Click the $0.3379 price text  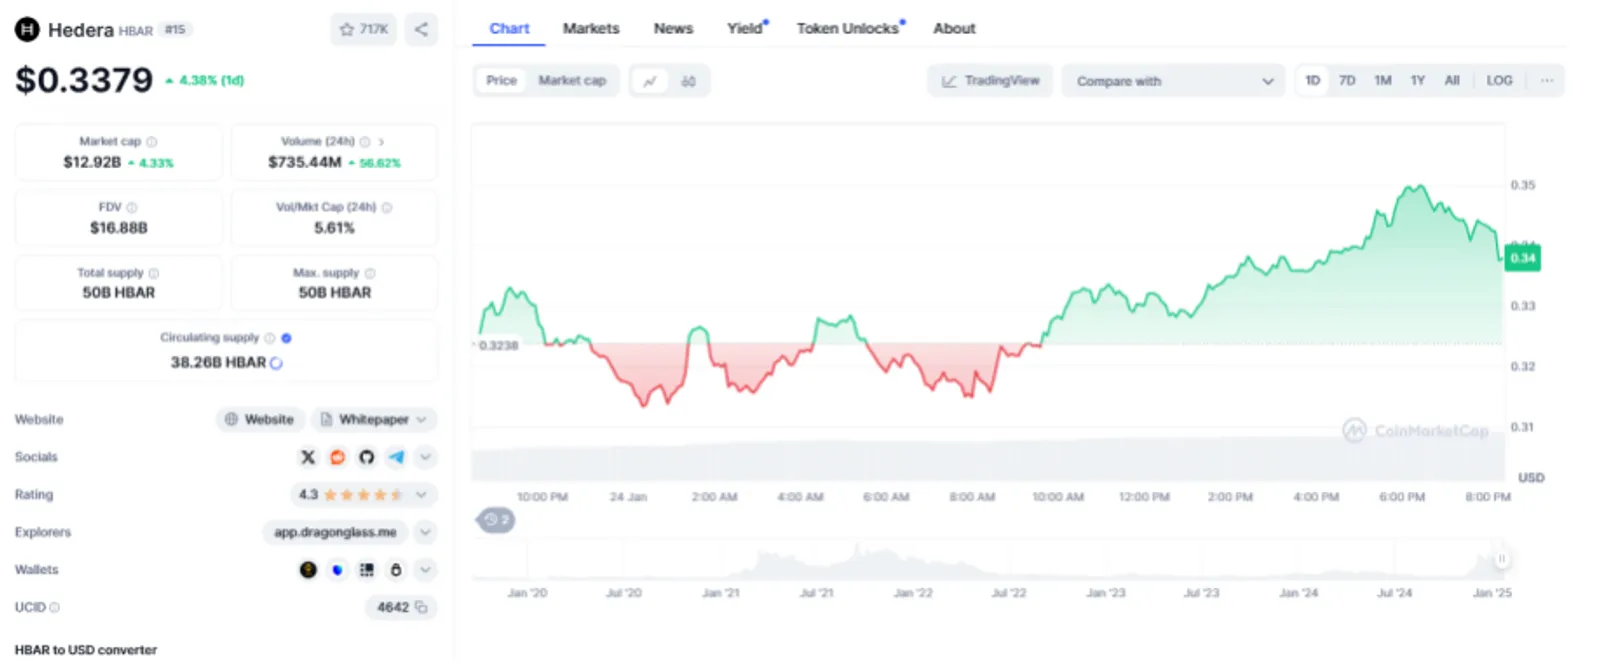tap(84, 80)
